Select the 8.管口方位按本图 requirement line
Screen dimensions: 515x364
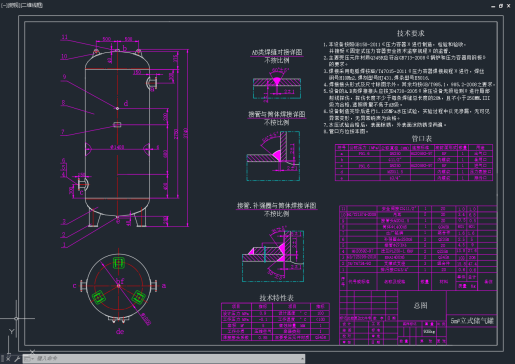(x=346, y=131)
